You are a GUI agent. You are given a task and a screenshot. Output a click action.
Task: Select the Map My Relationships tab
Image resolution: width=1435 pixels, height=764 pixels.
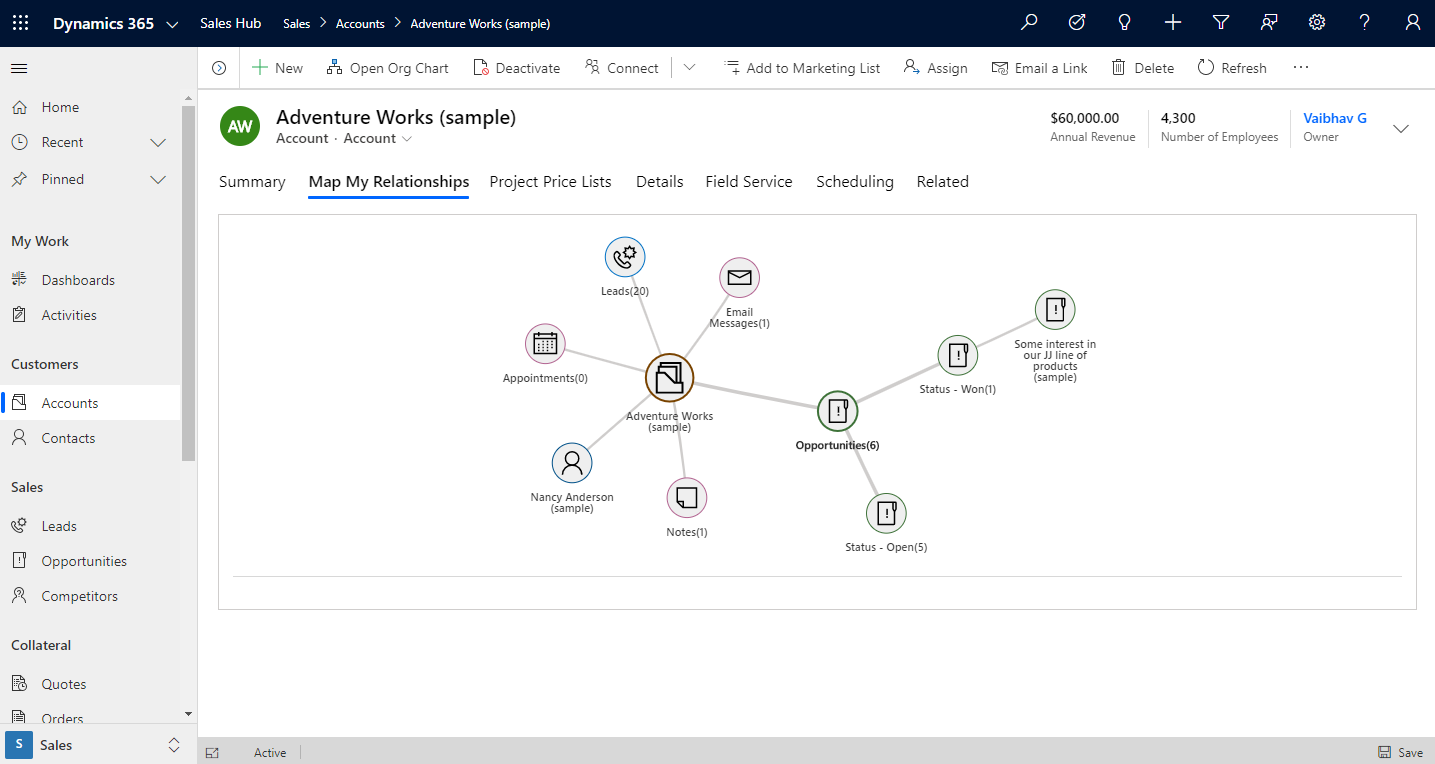[x=389, y=182]
